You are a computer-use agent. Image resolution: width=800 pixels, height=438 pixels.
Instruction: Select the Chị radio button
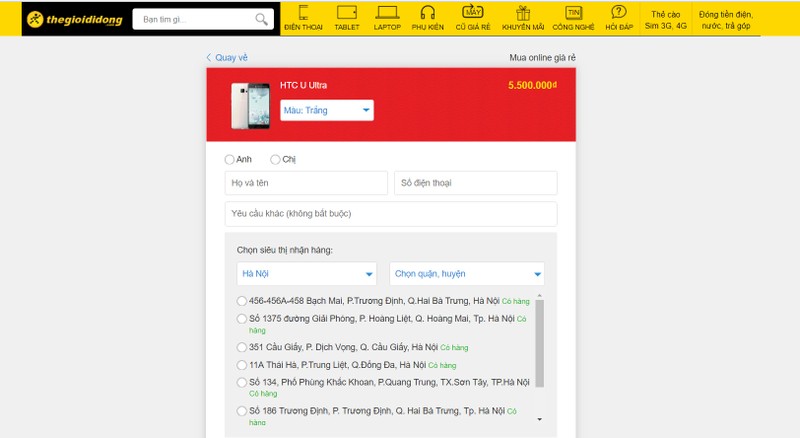pyautogui.click(x=276, y=159)
